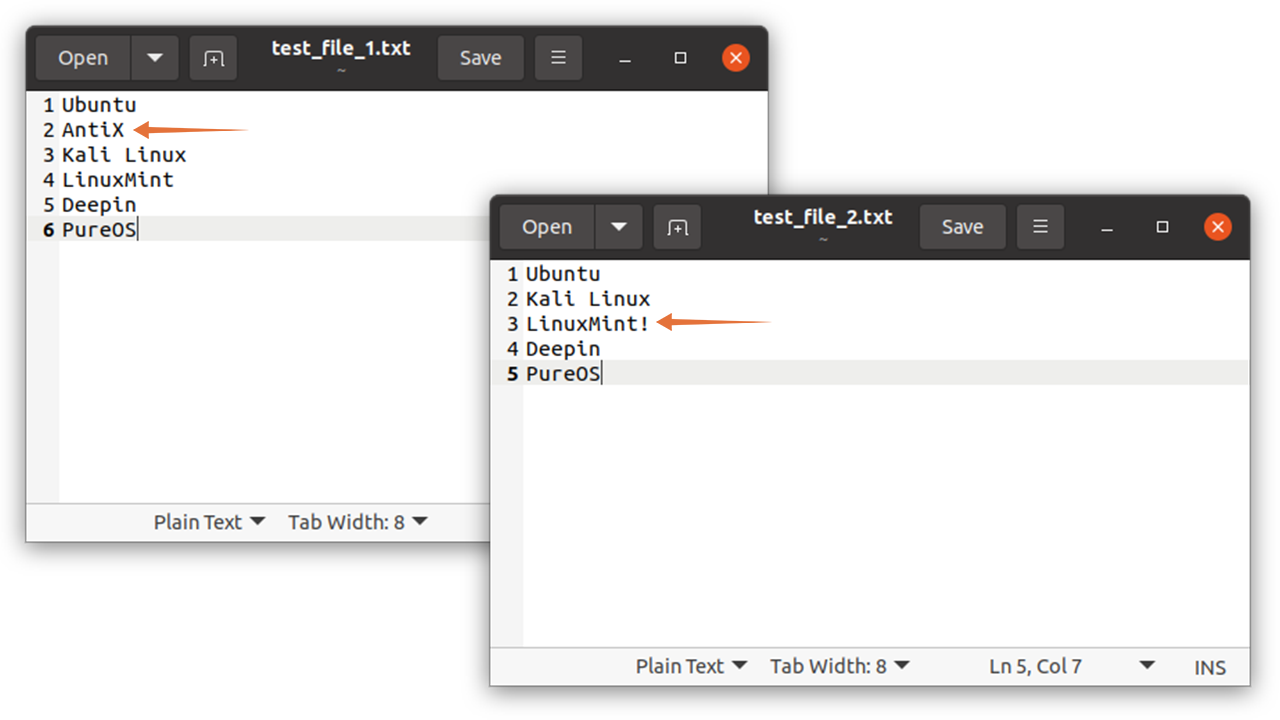
Task: Restore the test_file_2.txt window size
Action: pyautogui.click(x=1162, y=226)
